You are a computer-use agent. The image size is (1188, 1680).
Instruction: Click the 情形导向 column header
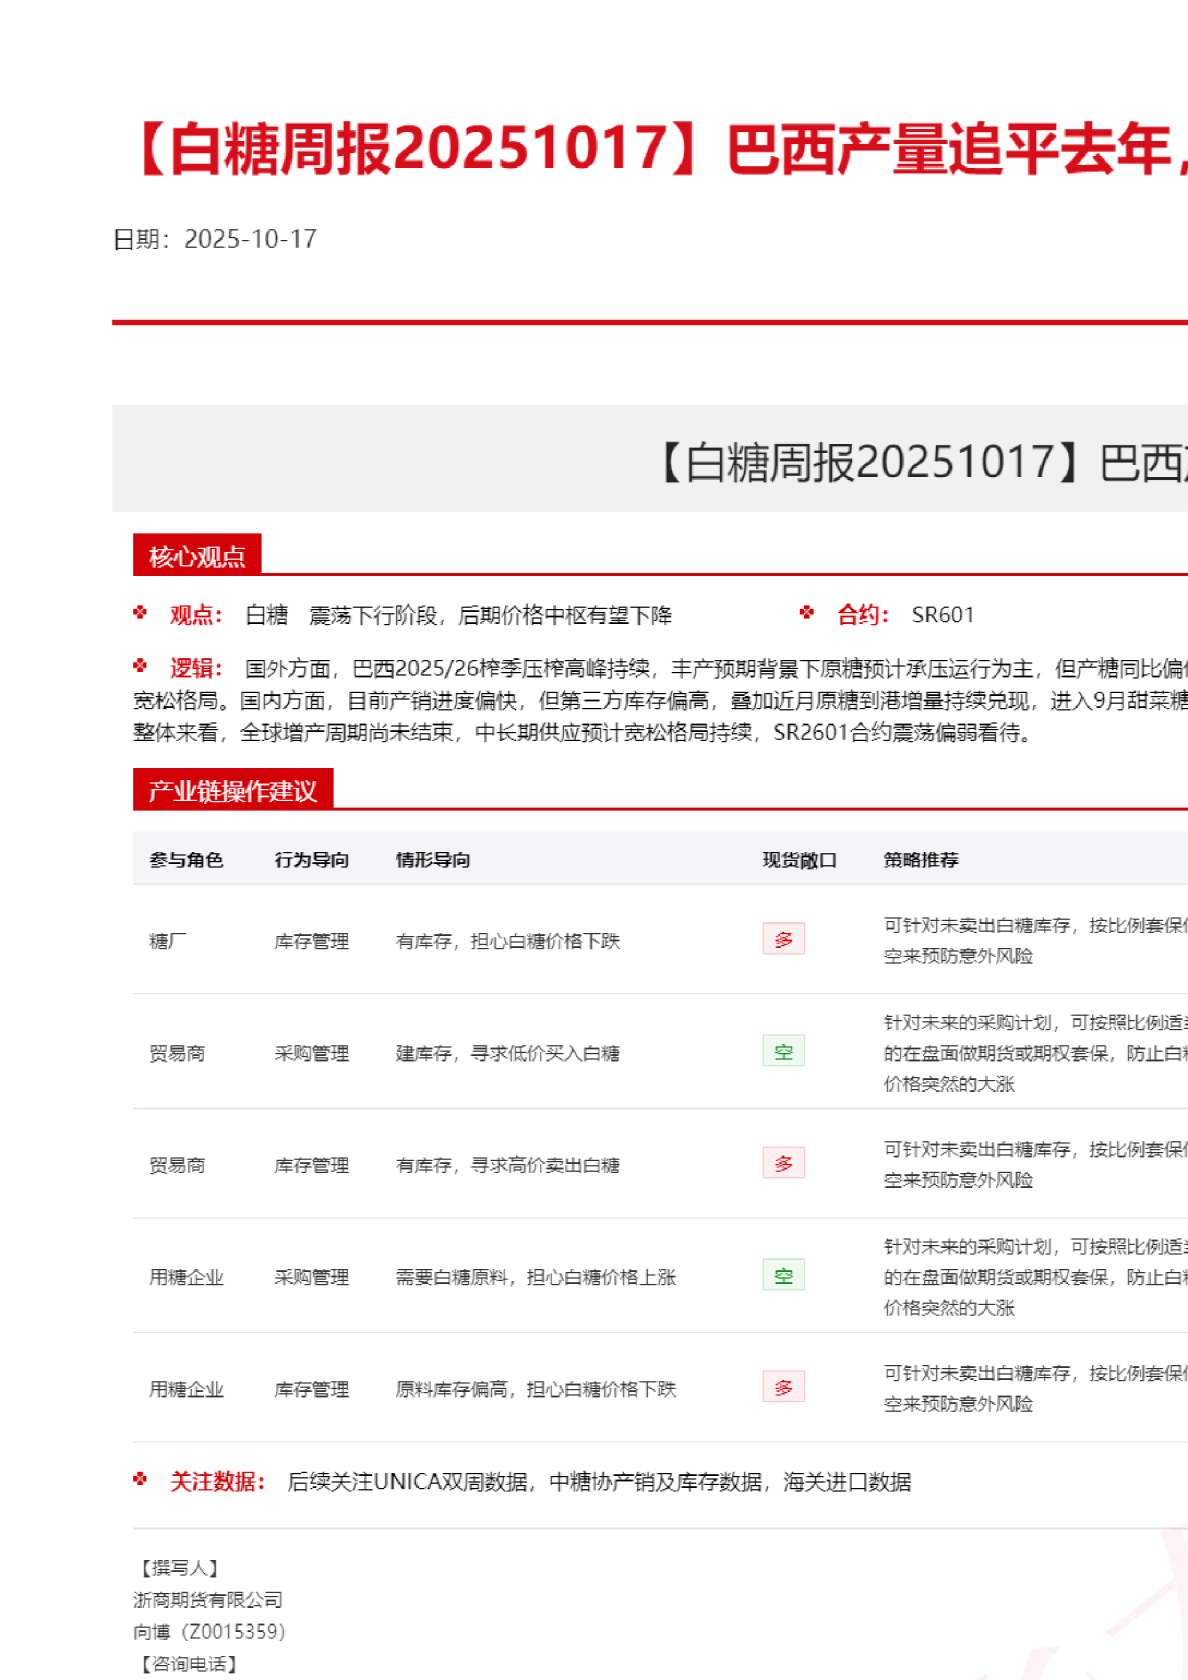tap(432, 860)
